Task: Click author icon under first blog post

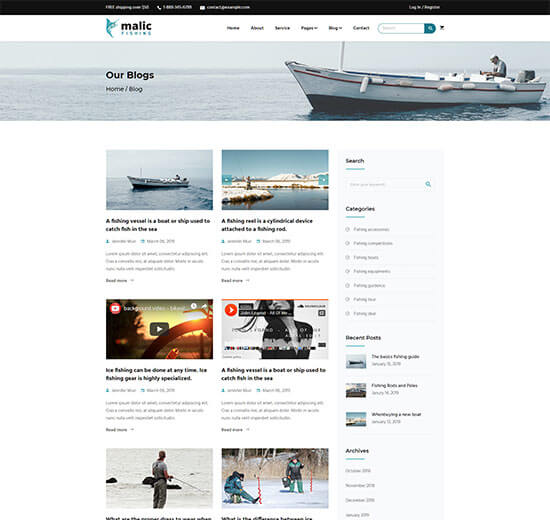Action: coord(108,241)
